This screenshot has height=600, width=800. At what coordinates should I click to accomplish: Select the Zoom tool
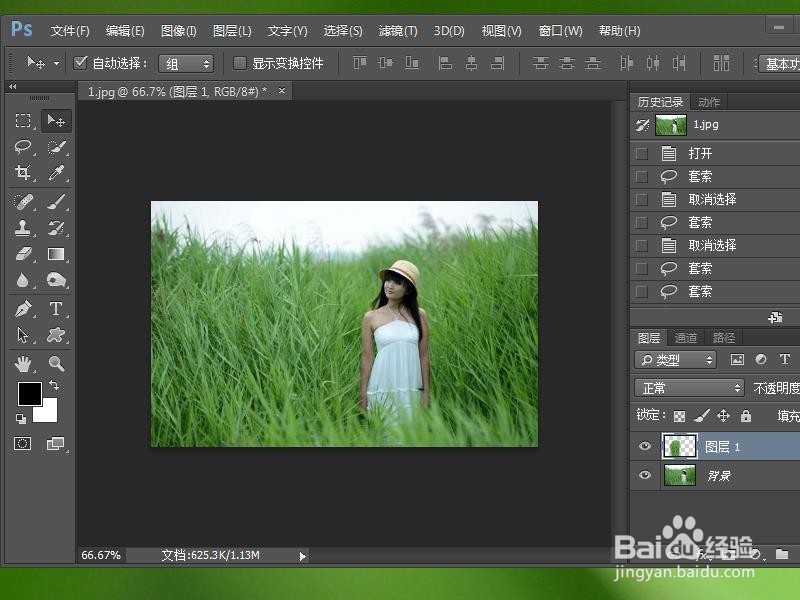(56, 364)
